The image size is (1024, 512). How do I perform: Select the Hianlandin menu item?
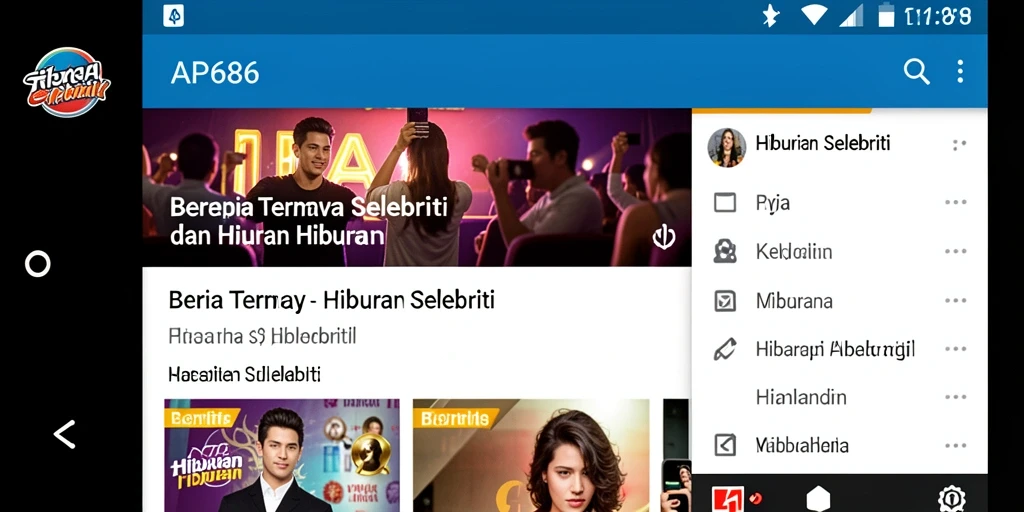point(839,397)
